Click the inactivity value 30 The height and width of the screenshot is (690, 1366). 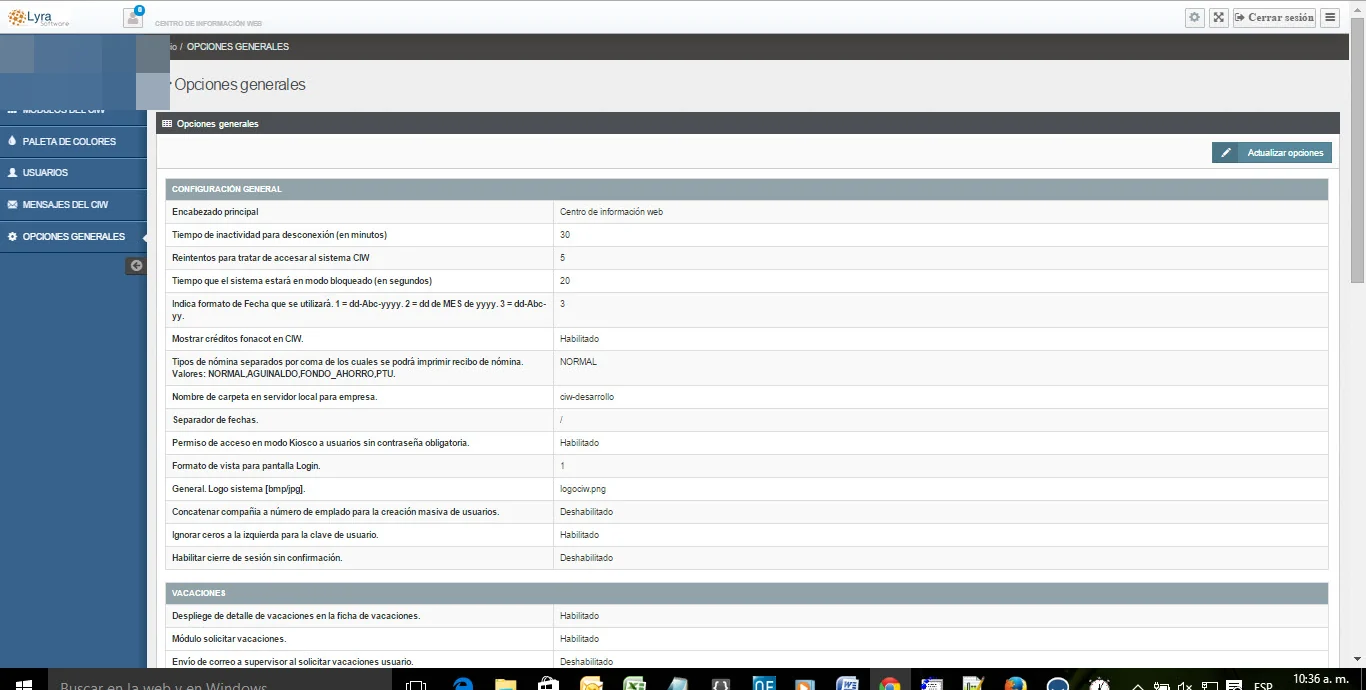565,235
